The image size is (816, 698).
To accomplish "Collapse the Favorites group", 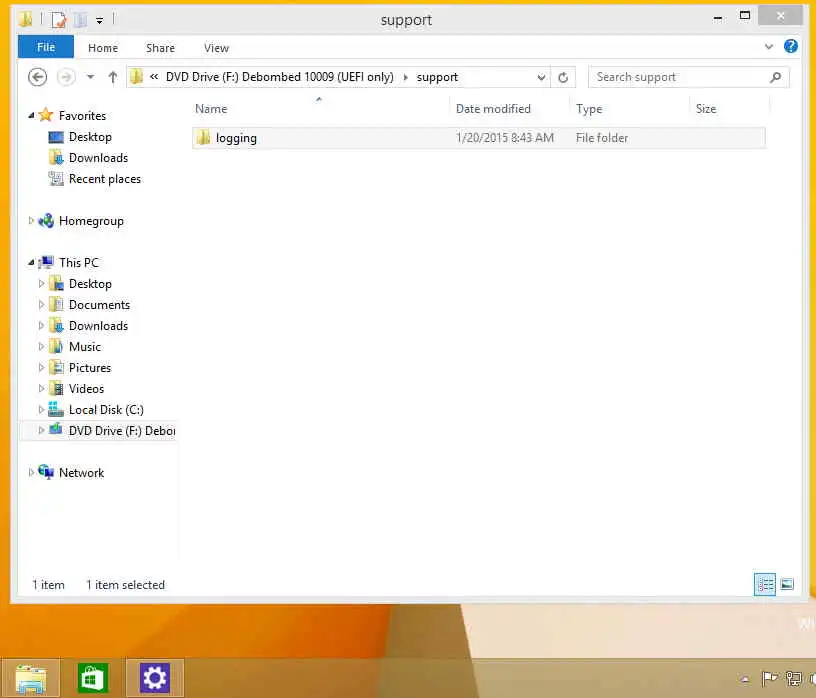I will [x=31, y=116].
